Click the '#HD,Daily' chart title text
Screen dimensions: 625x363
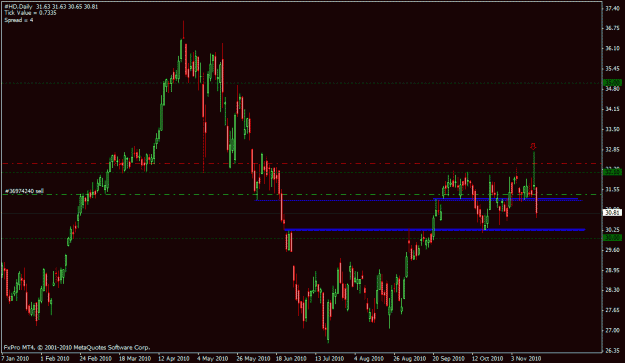click(18, 7)
